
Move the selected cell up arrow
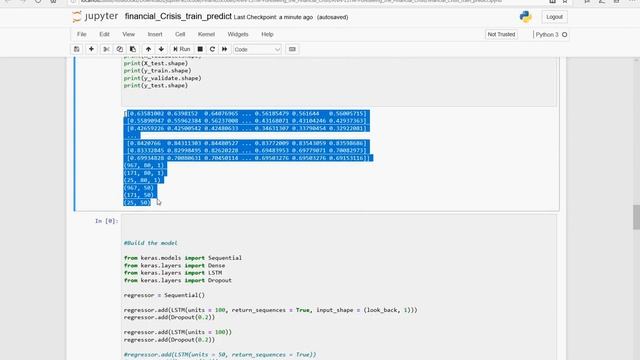(x=148, y=49)
